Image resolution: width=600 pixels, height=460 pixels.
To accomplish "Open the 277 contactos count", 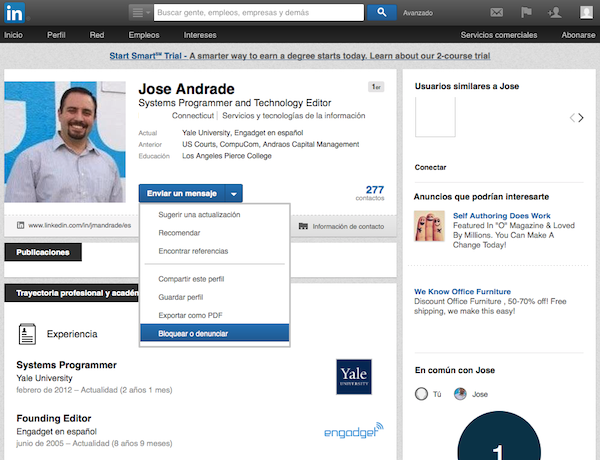I will pos(370,193).
